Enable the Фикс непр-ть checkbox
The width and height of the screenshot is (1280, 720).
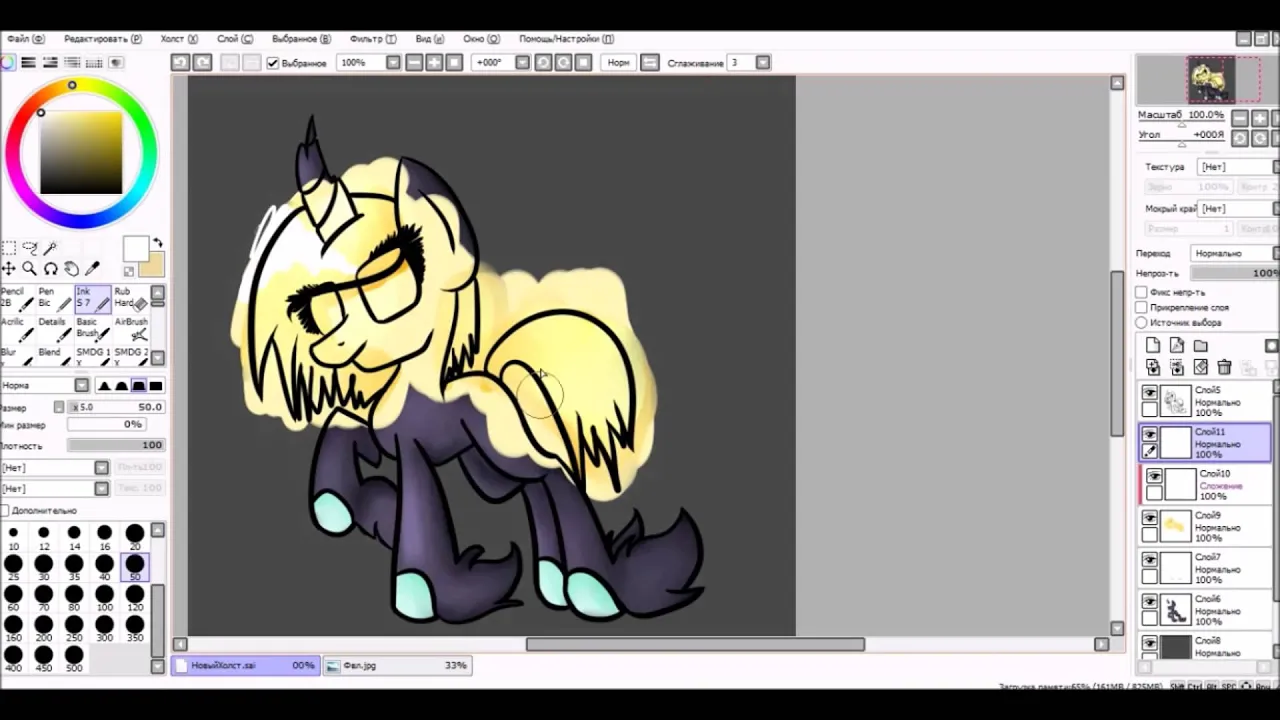click(1141, 292)
